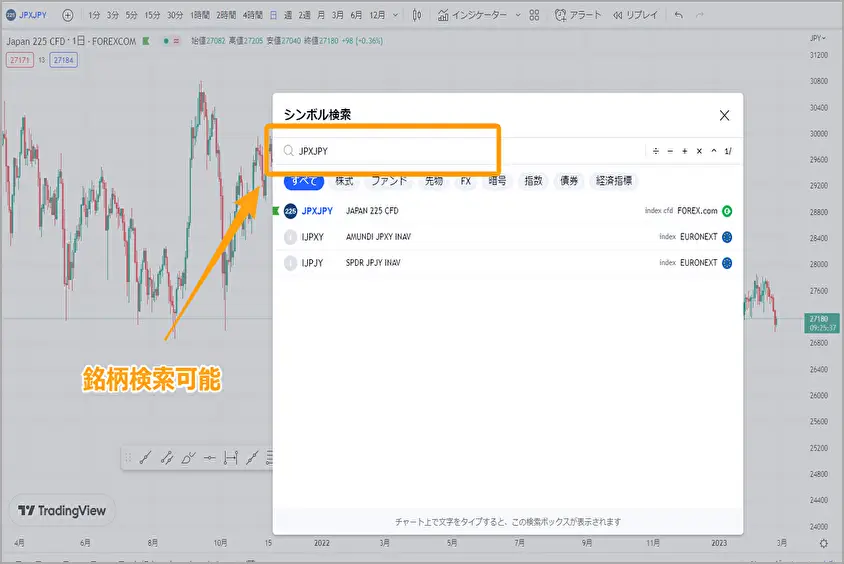Click the Japan 225 CFD chart title
The image size is (844, 564).
(71, 41)
